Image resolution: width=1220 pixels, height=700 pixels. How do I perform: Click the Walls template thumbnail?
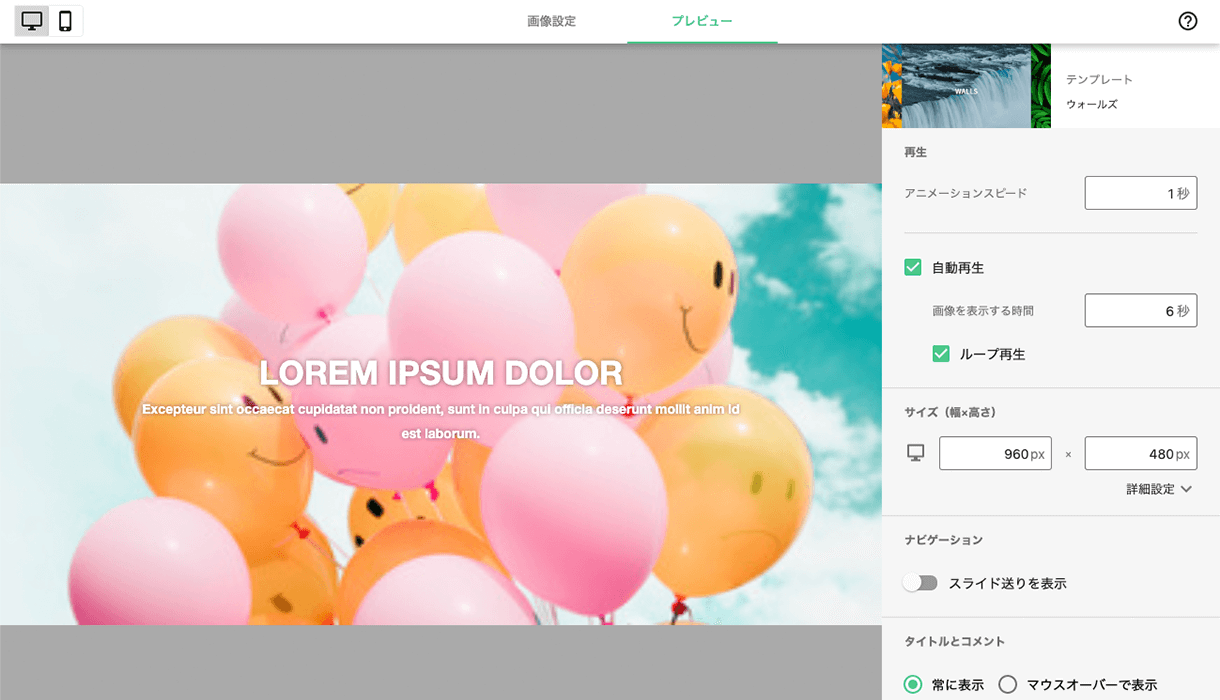coord(966,86)
